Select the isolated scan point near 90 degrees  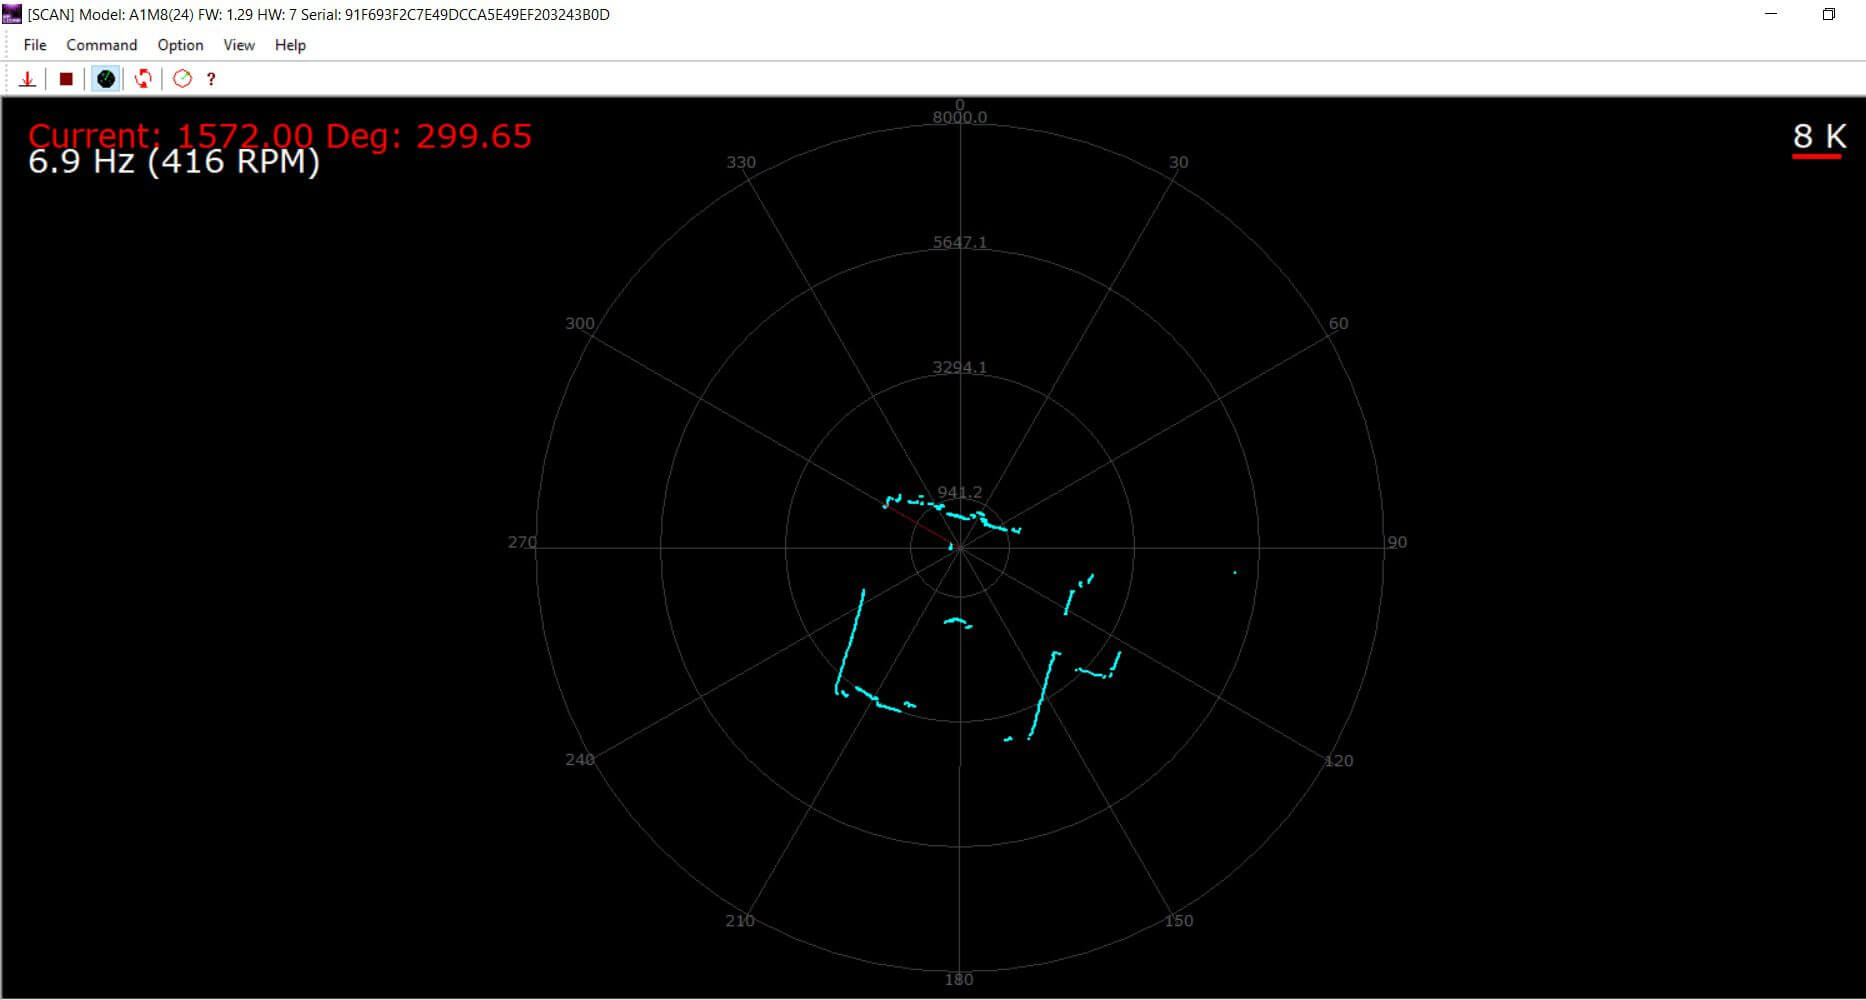tap(1235, 573)
